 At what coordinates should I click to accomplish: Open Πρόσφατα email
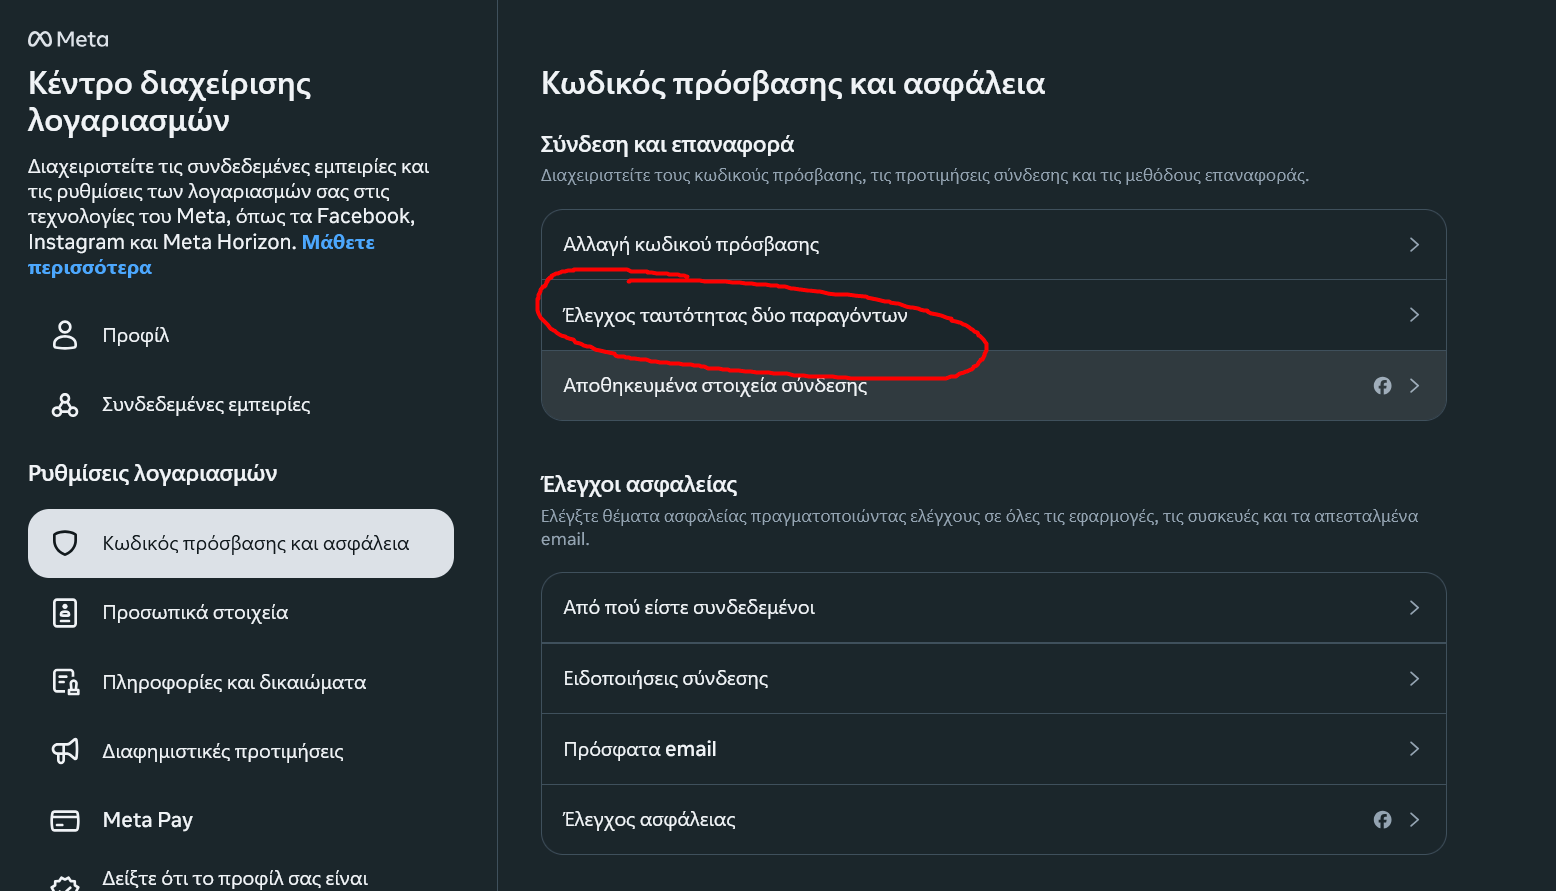(994, 749)
